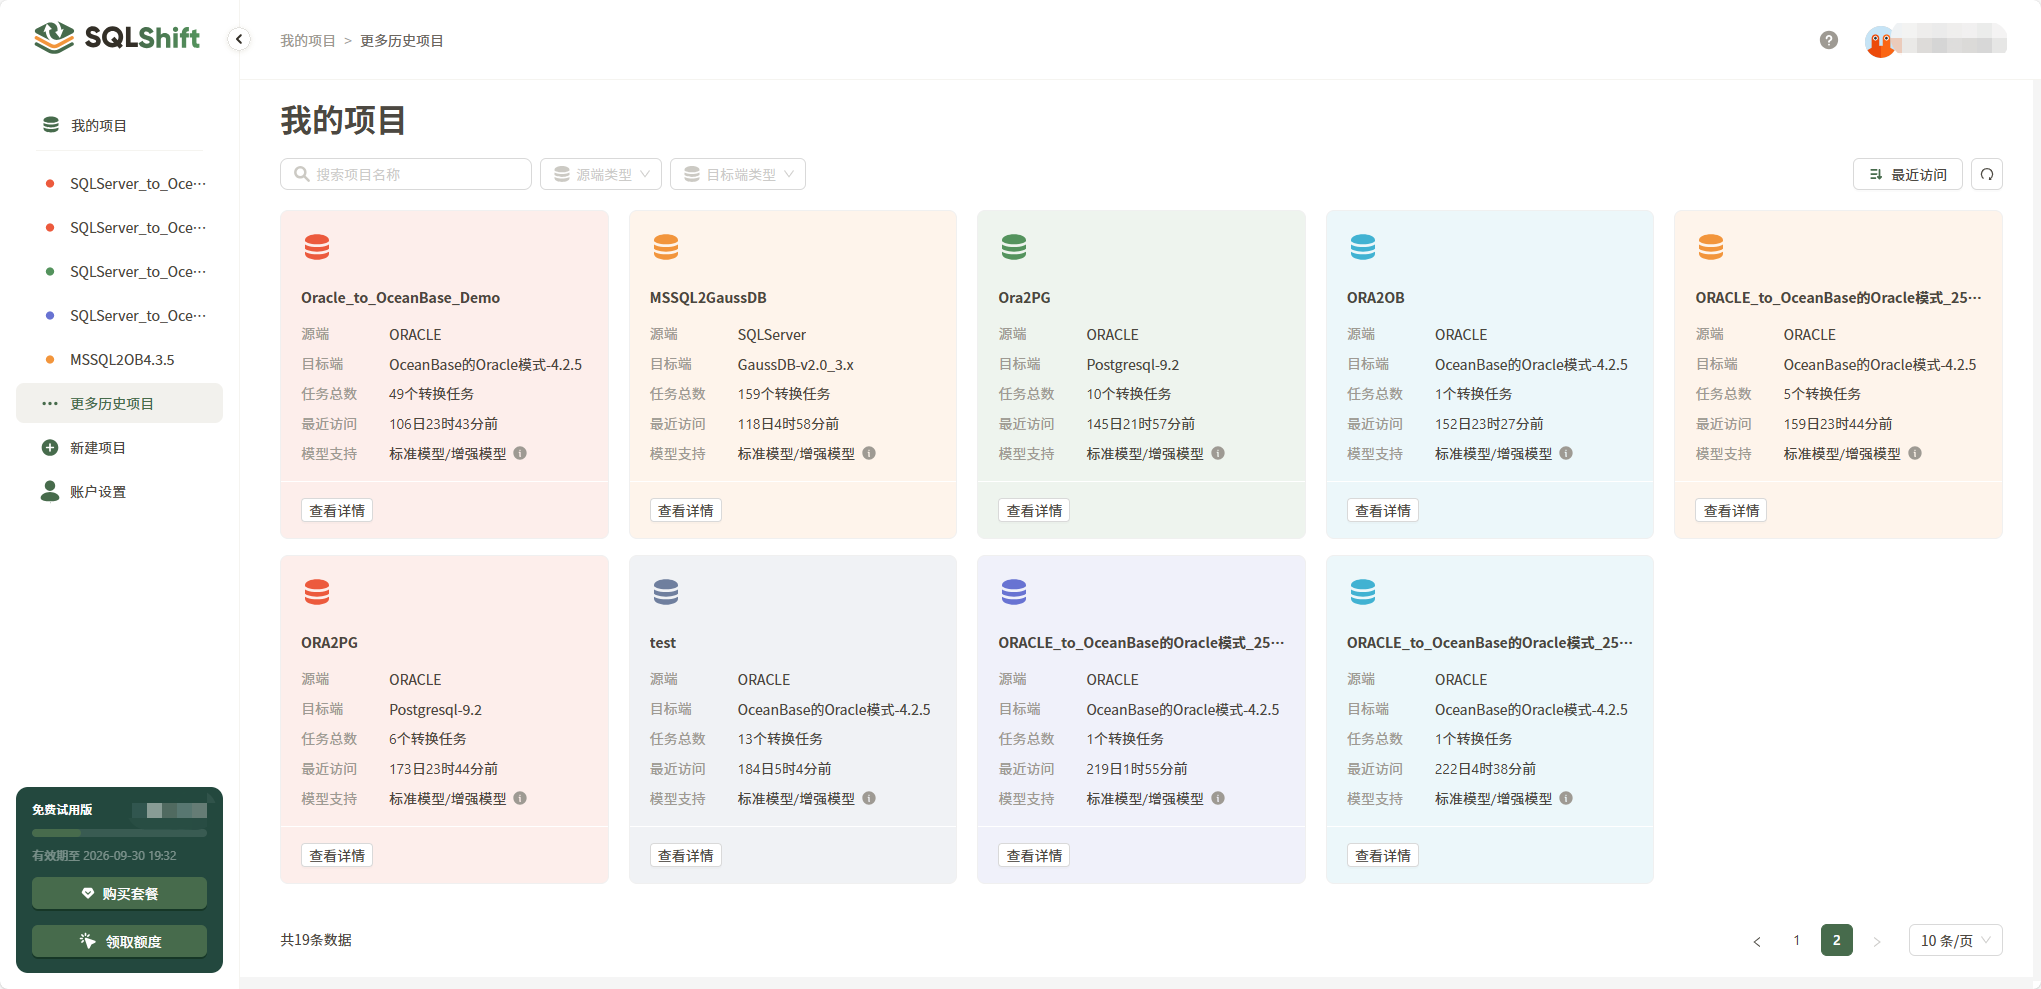The image size is (2041, 989).
Task: Select 更多历史项目 in the sidebar
Action: click(x=111, y=403)
